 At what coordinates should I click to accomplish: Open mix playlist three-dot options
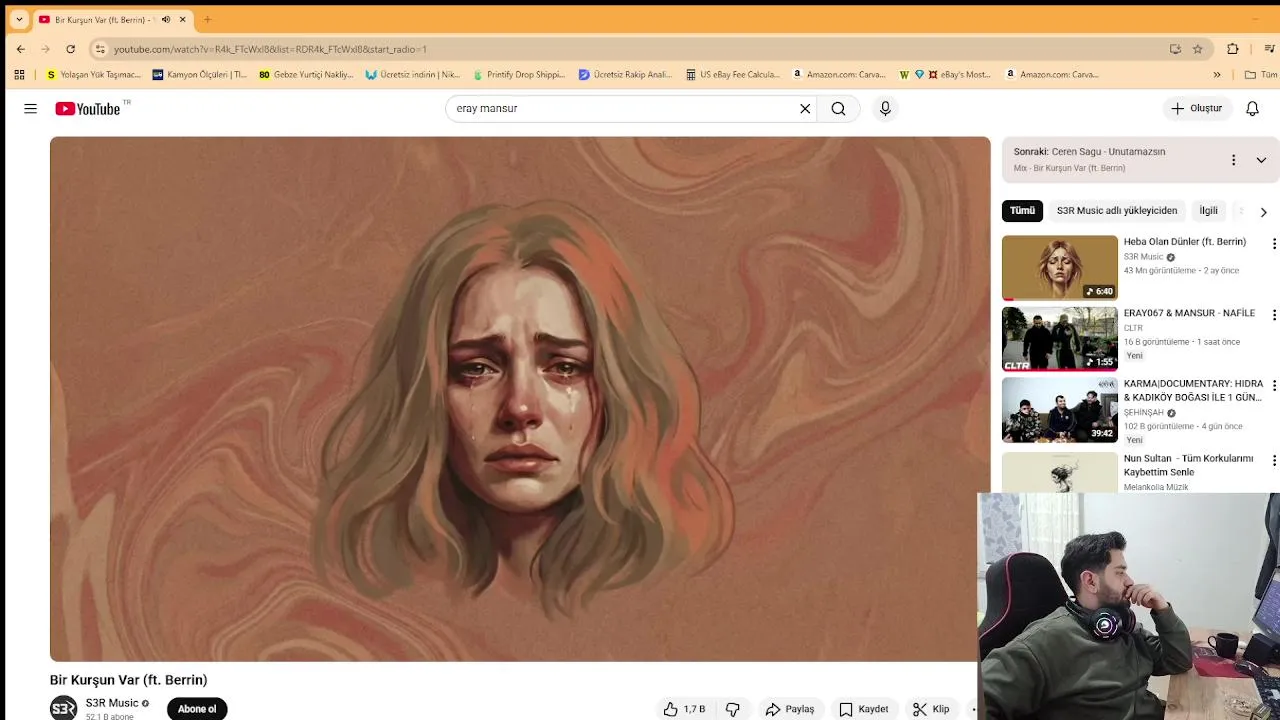pos(1233,160)
